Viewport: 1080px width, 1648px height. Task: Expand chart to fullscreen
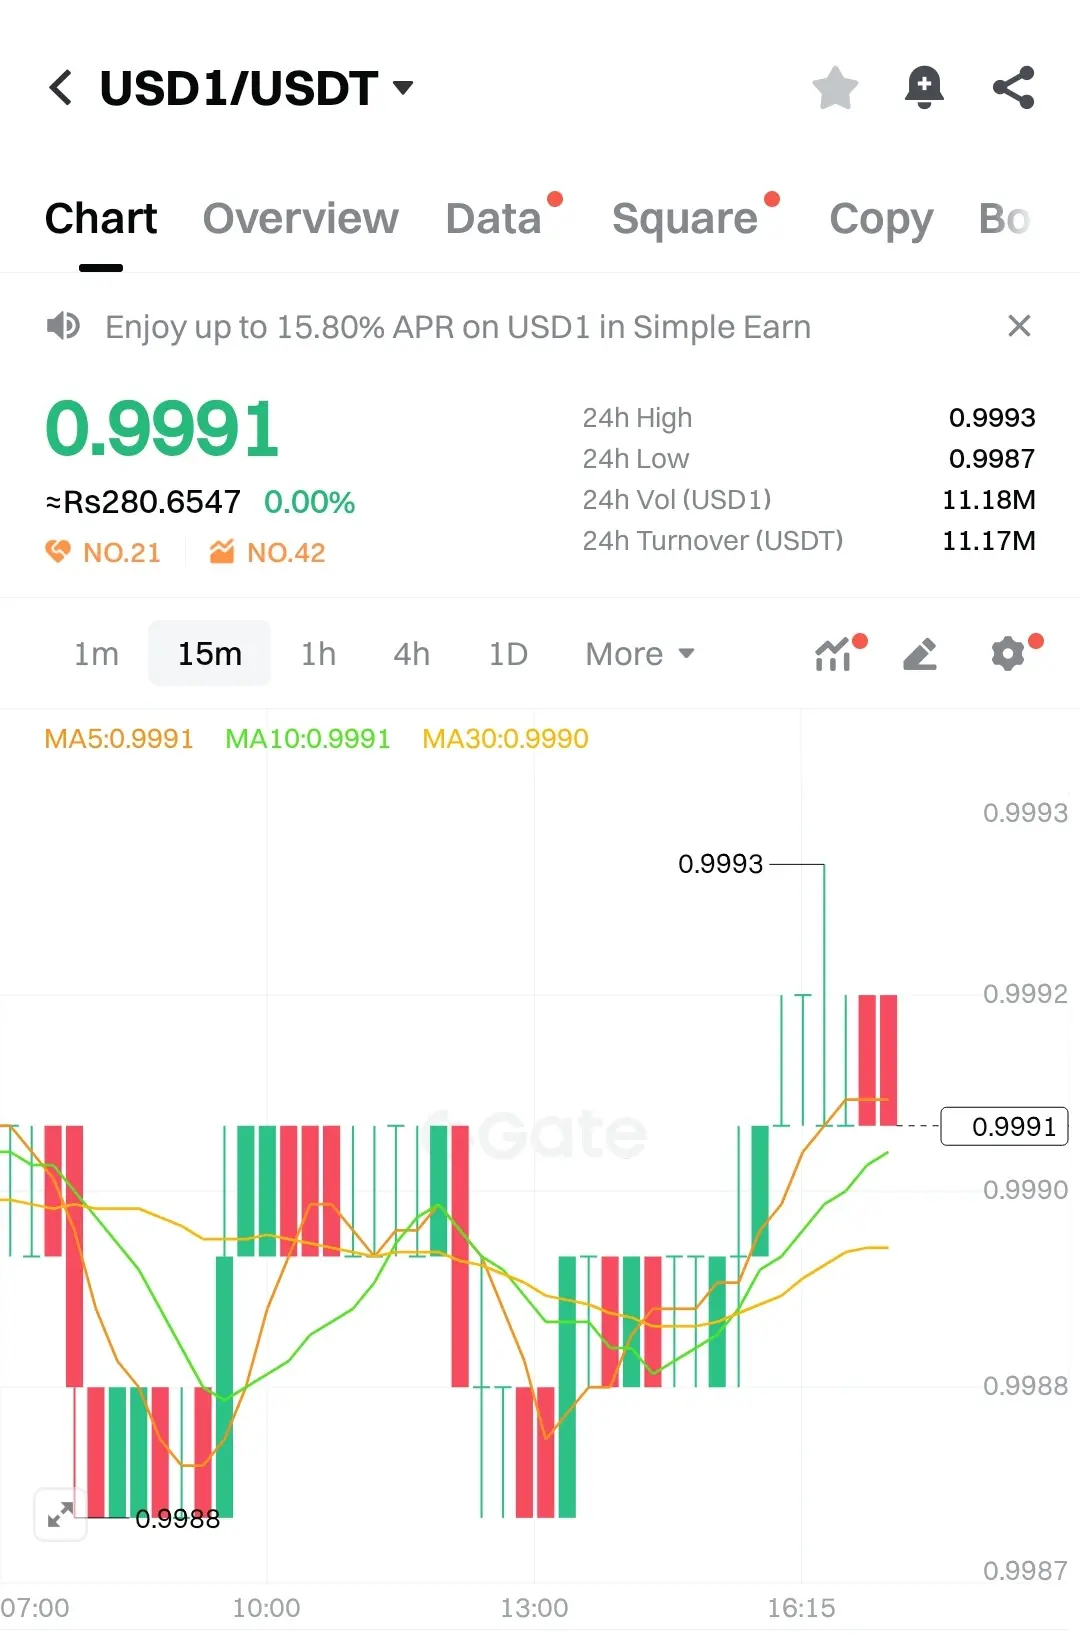tap(60, 1515)
